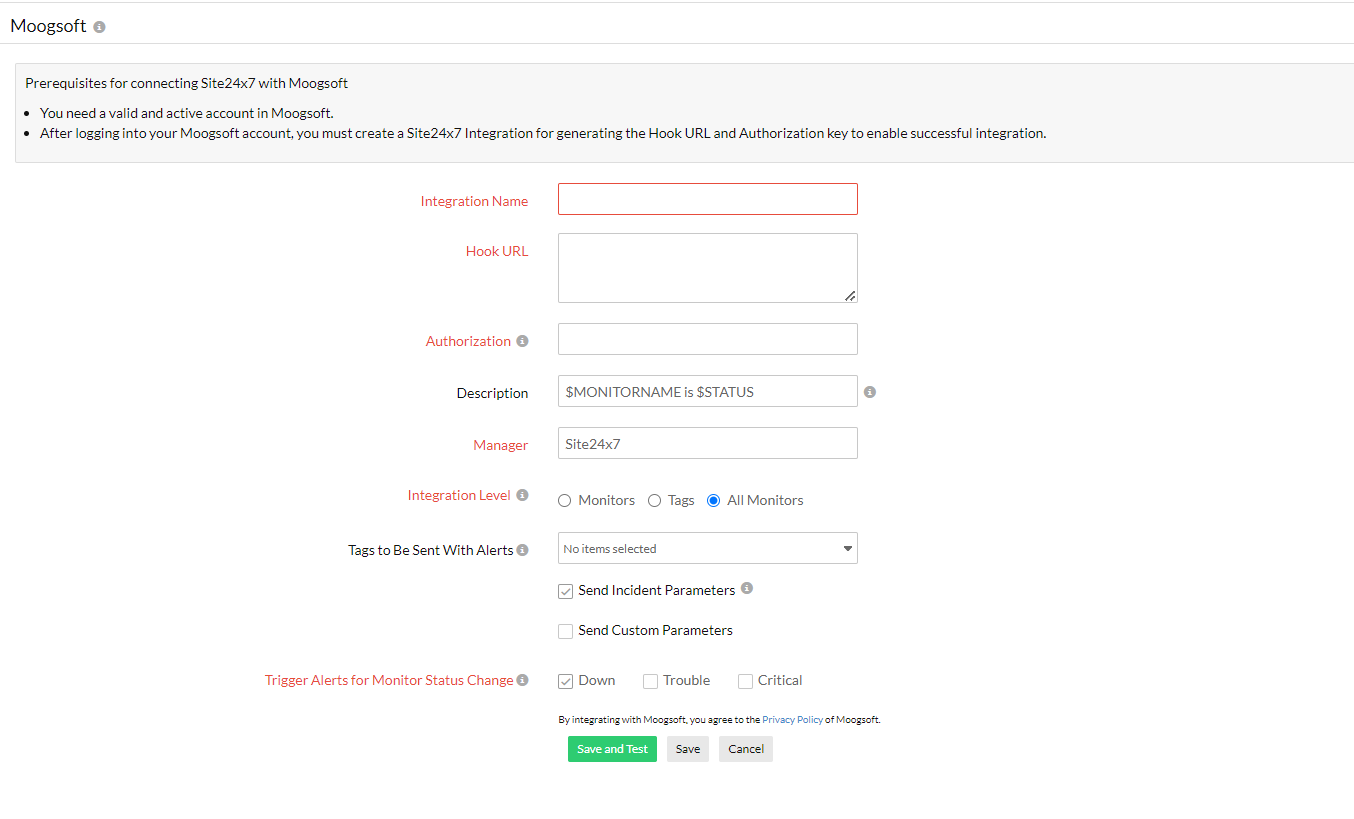Open the Moogsoft Privacy Policy link
1354x819 pixels.
tap(792, 720)
